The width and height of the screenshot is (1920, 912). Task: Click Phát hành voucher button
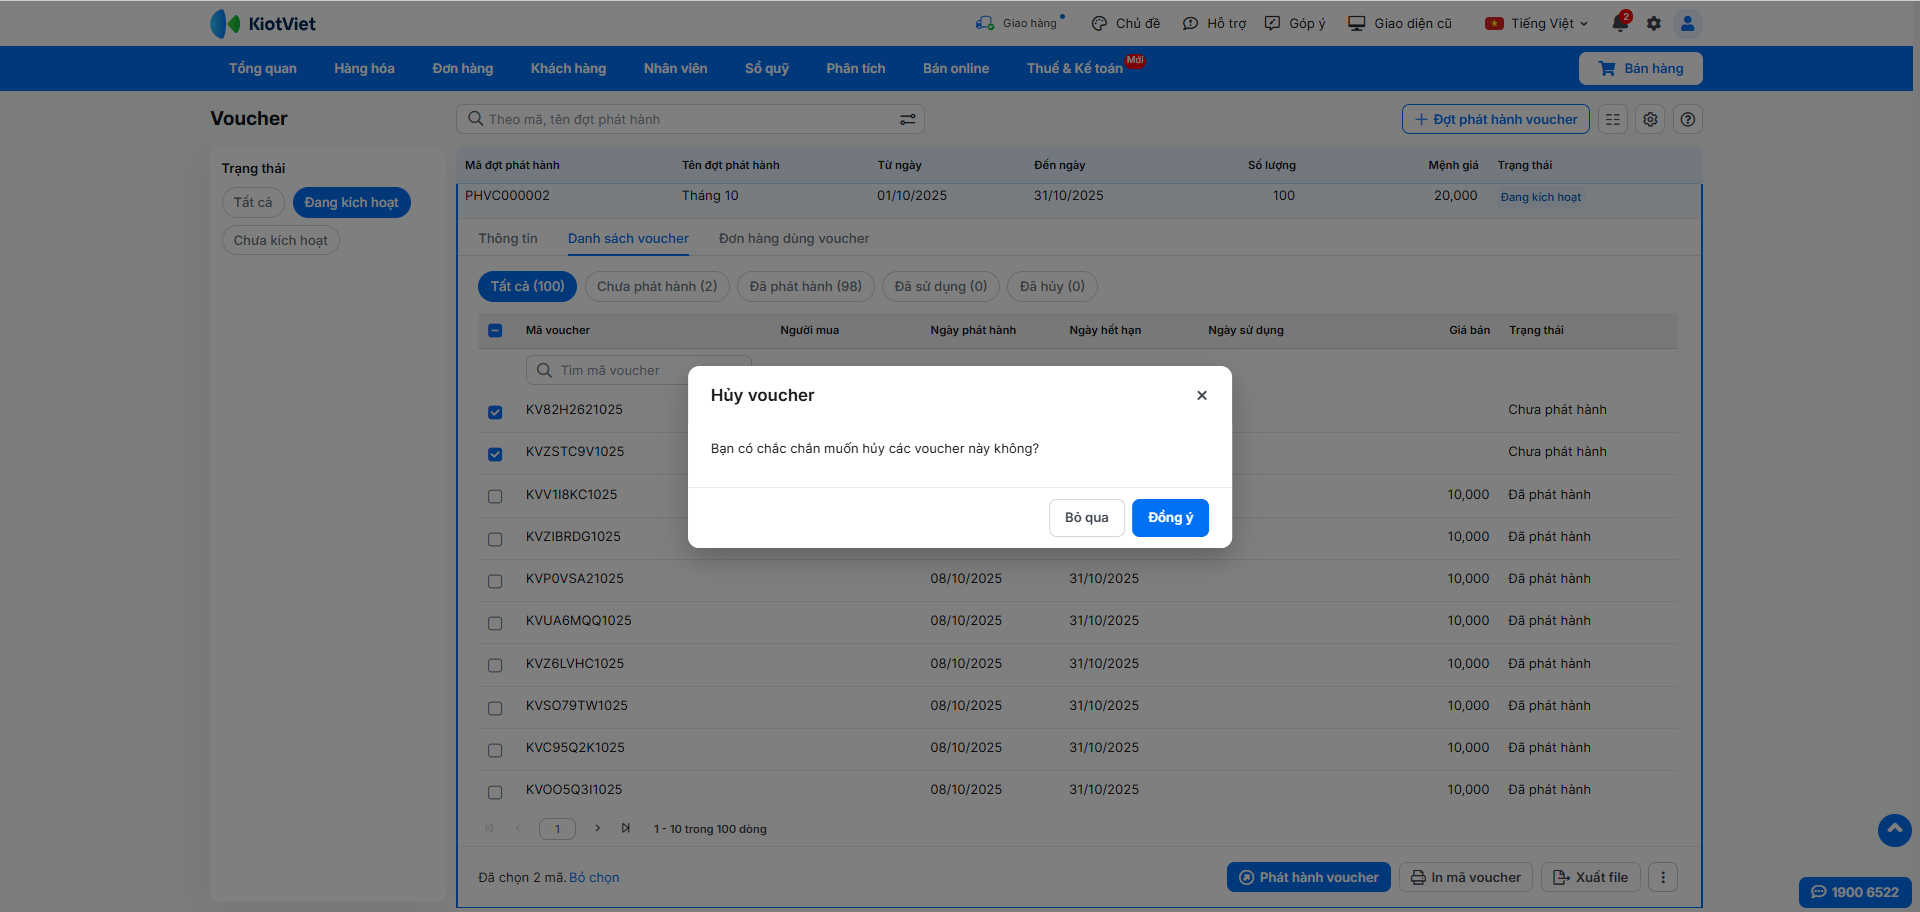(x=1308, y=877)
